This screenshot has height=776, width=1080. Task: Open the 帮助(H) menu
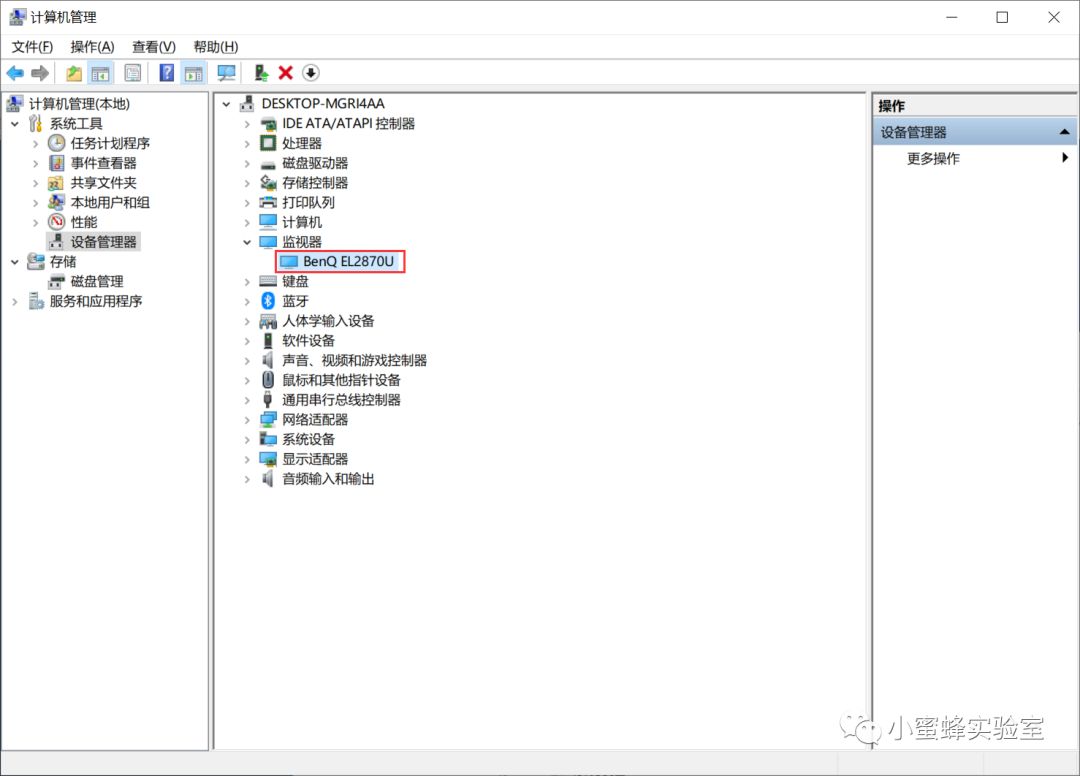(216, 47)
